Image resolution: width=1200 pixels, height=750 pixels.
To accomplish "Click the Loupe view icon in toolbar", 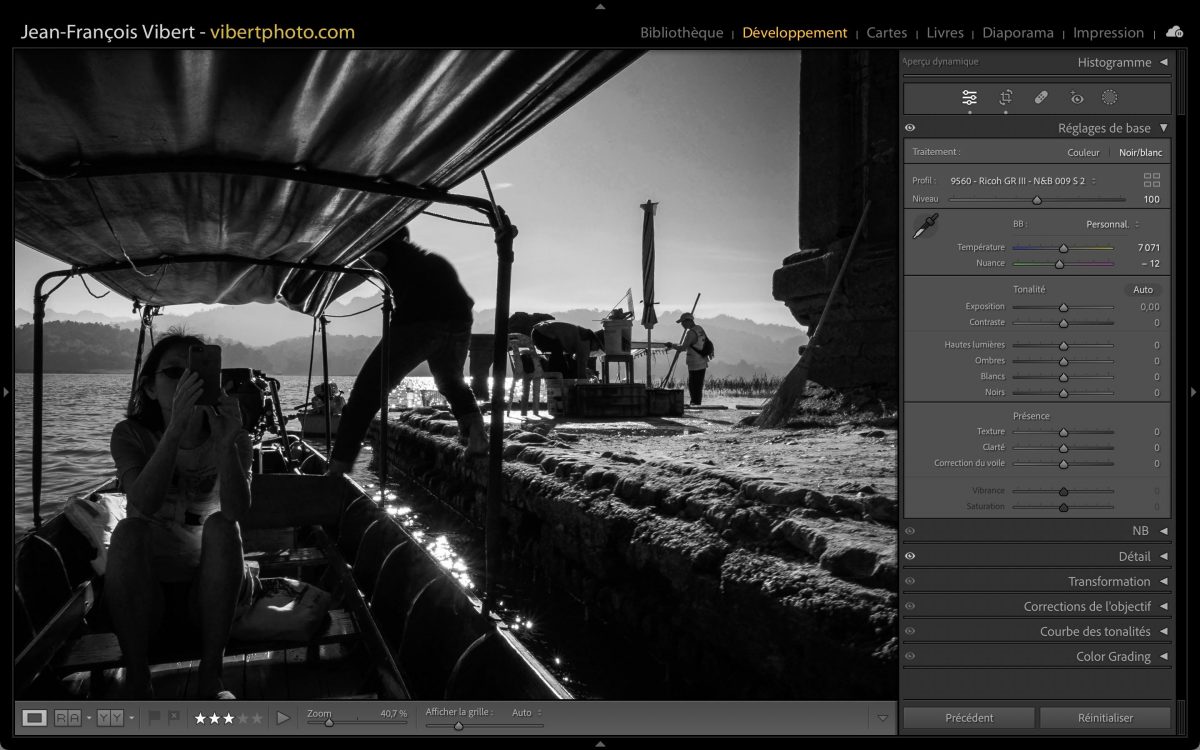I will [x=35, y=717].
